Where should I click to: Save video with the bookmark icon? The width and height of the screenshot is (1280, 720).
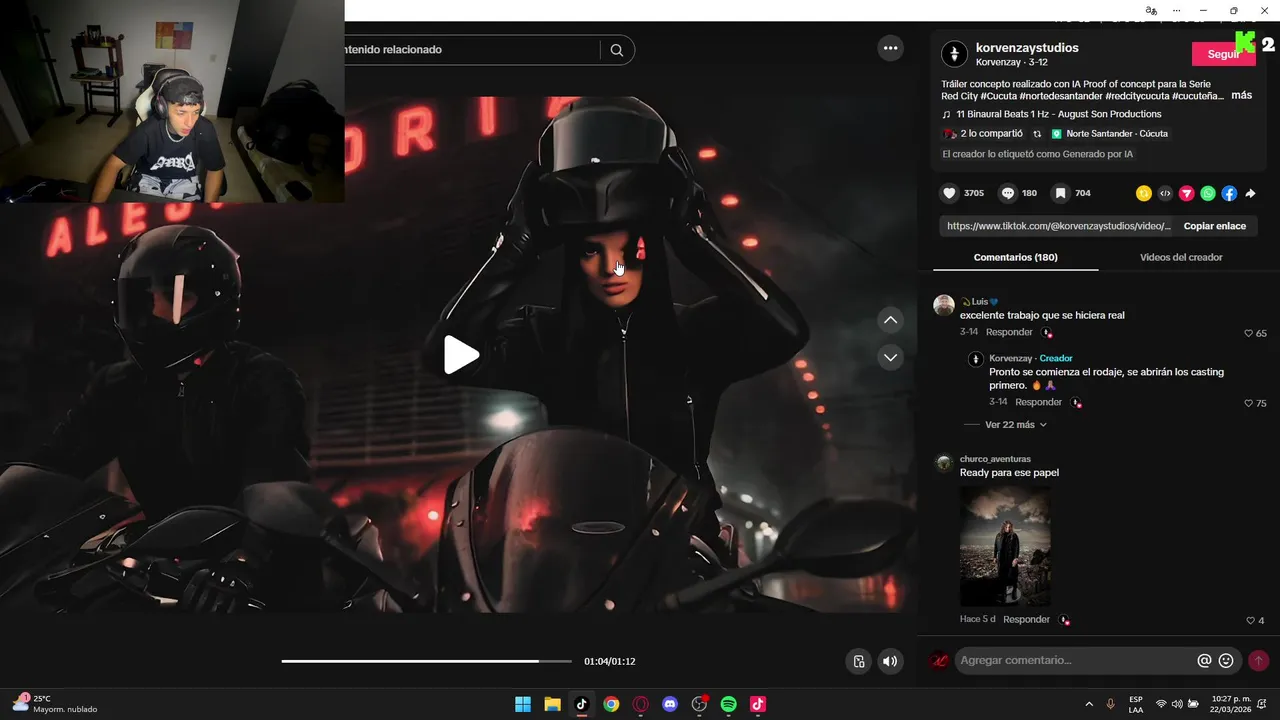coord(1061,193)
